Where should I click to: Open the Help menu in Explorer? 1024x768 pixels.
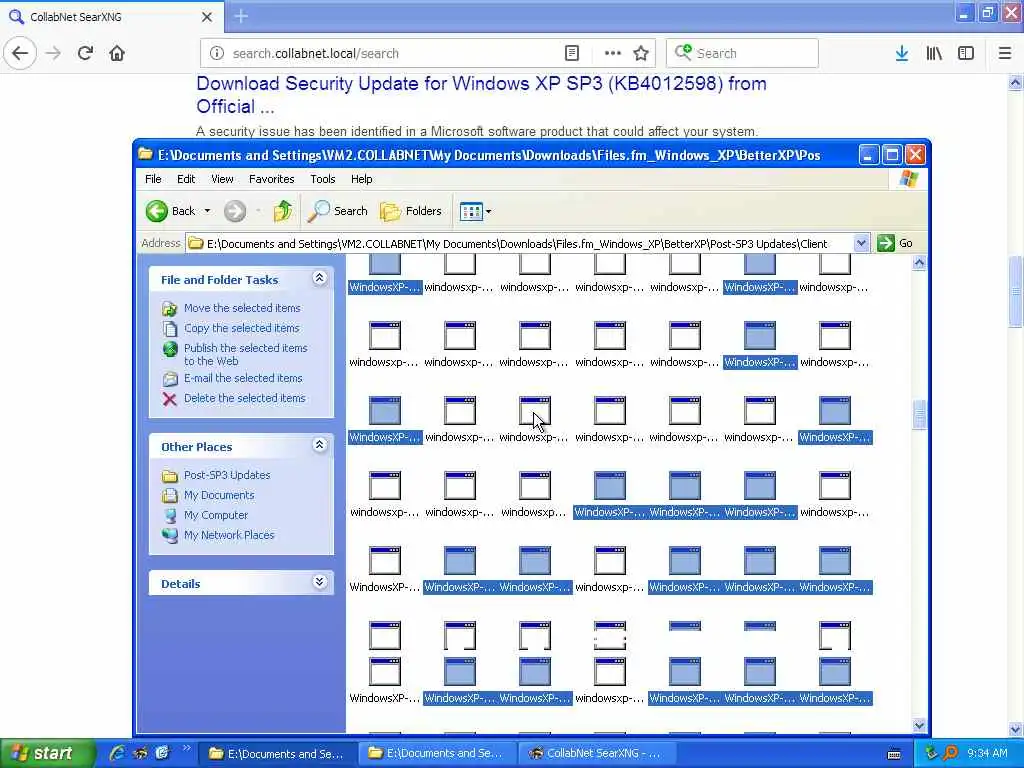tap(361, 179)
